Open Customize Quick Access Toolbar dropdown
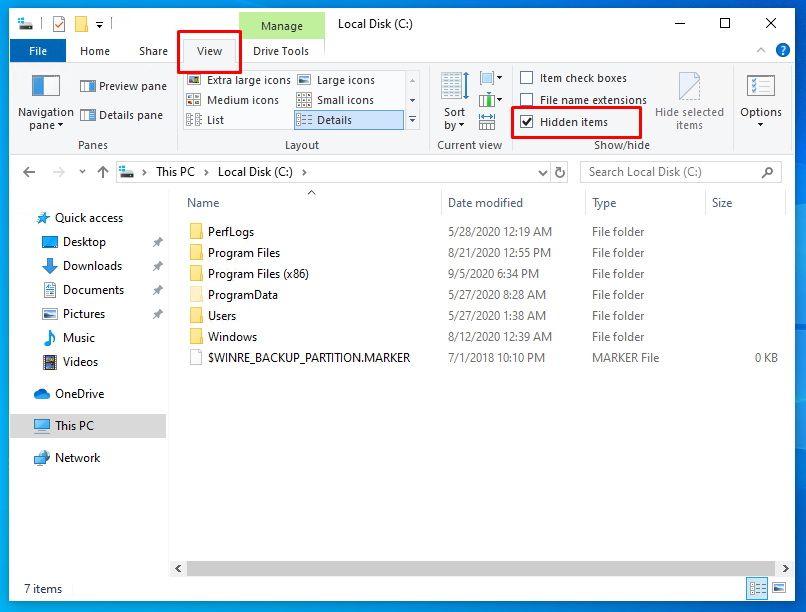 (x=100, y=25)
